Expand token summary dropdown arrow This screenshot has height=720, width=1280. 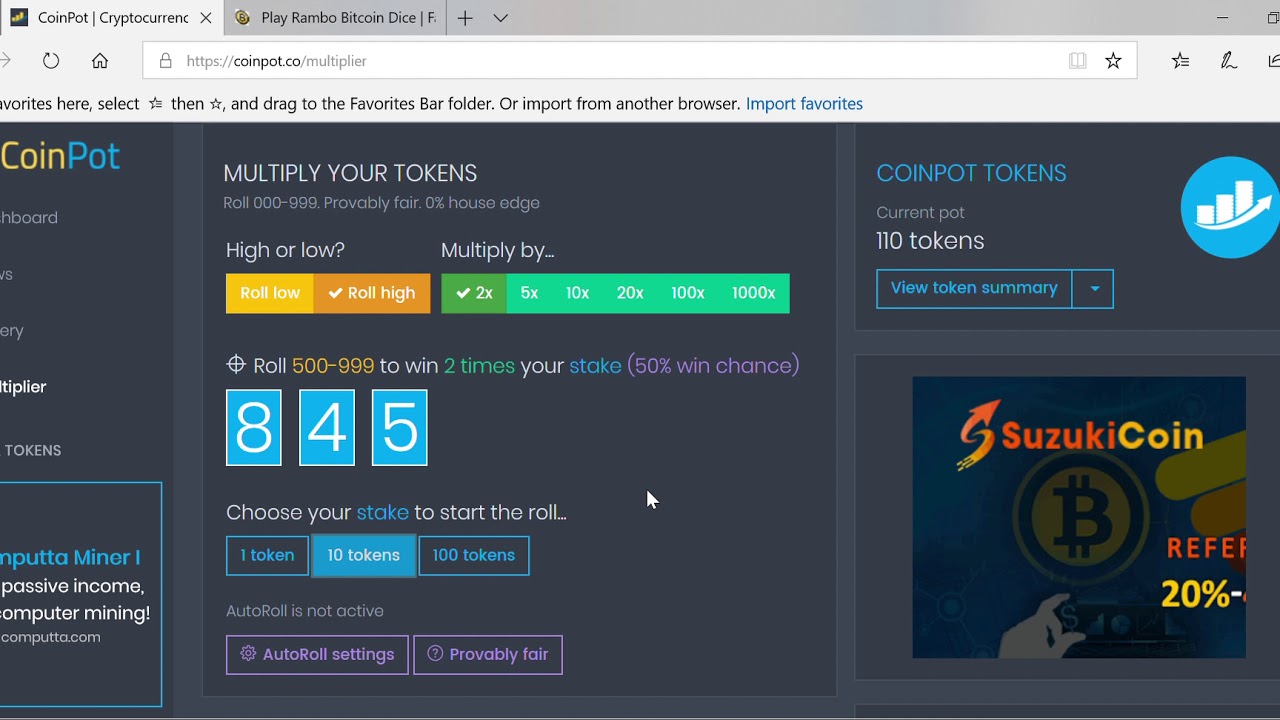coord(1094,289)
